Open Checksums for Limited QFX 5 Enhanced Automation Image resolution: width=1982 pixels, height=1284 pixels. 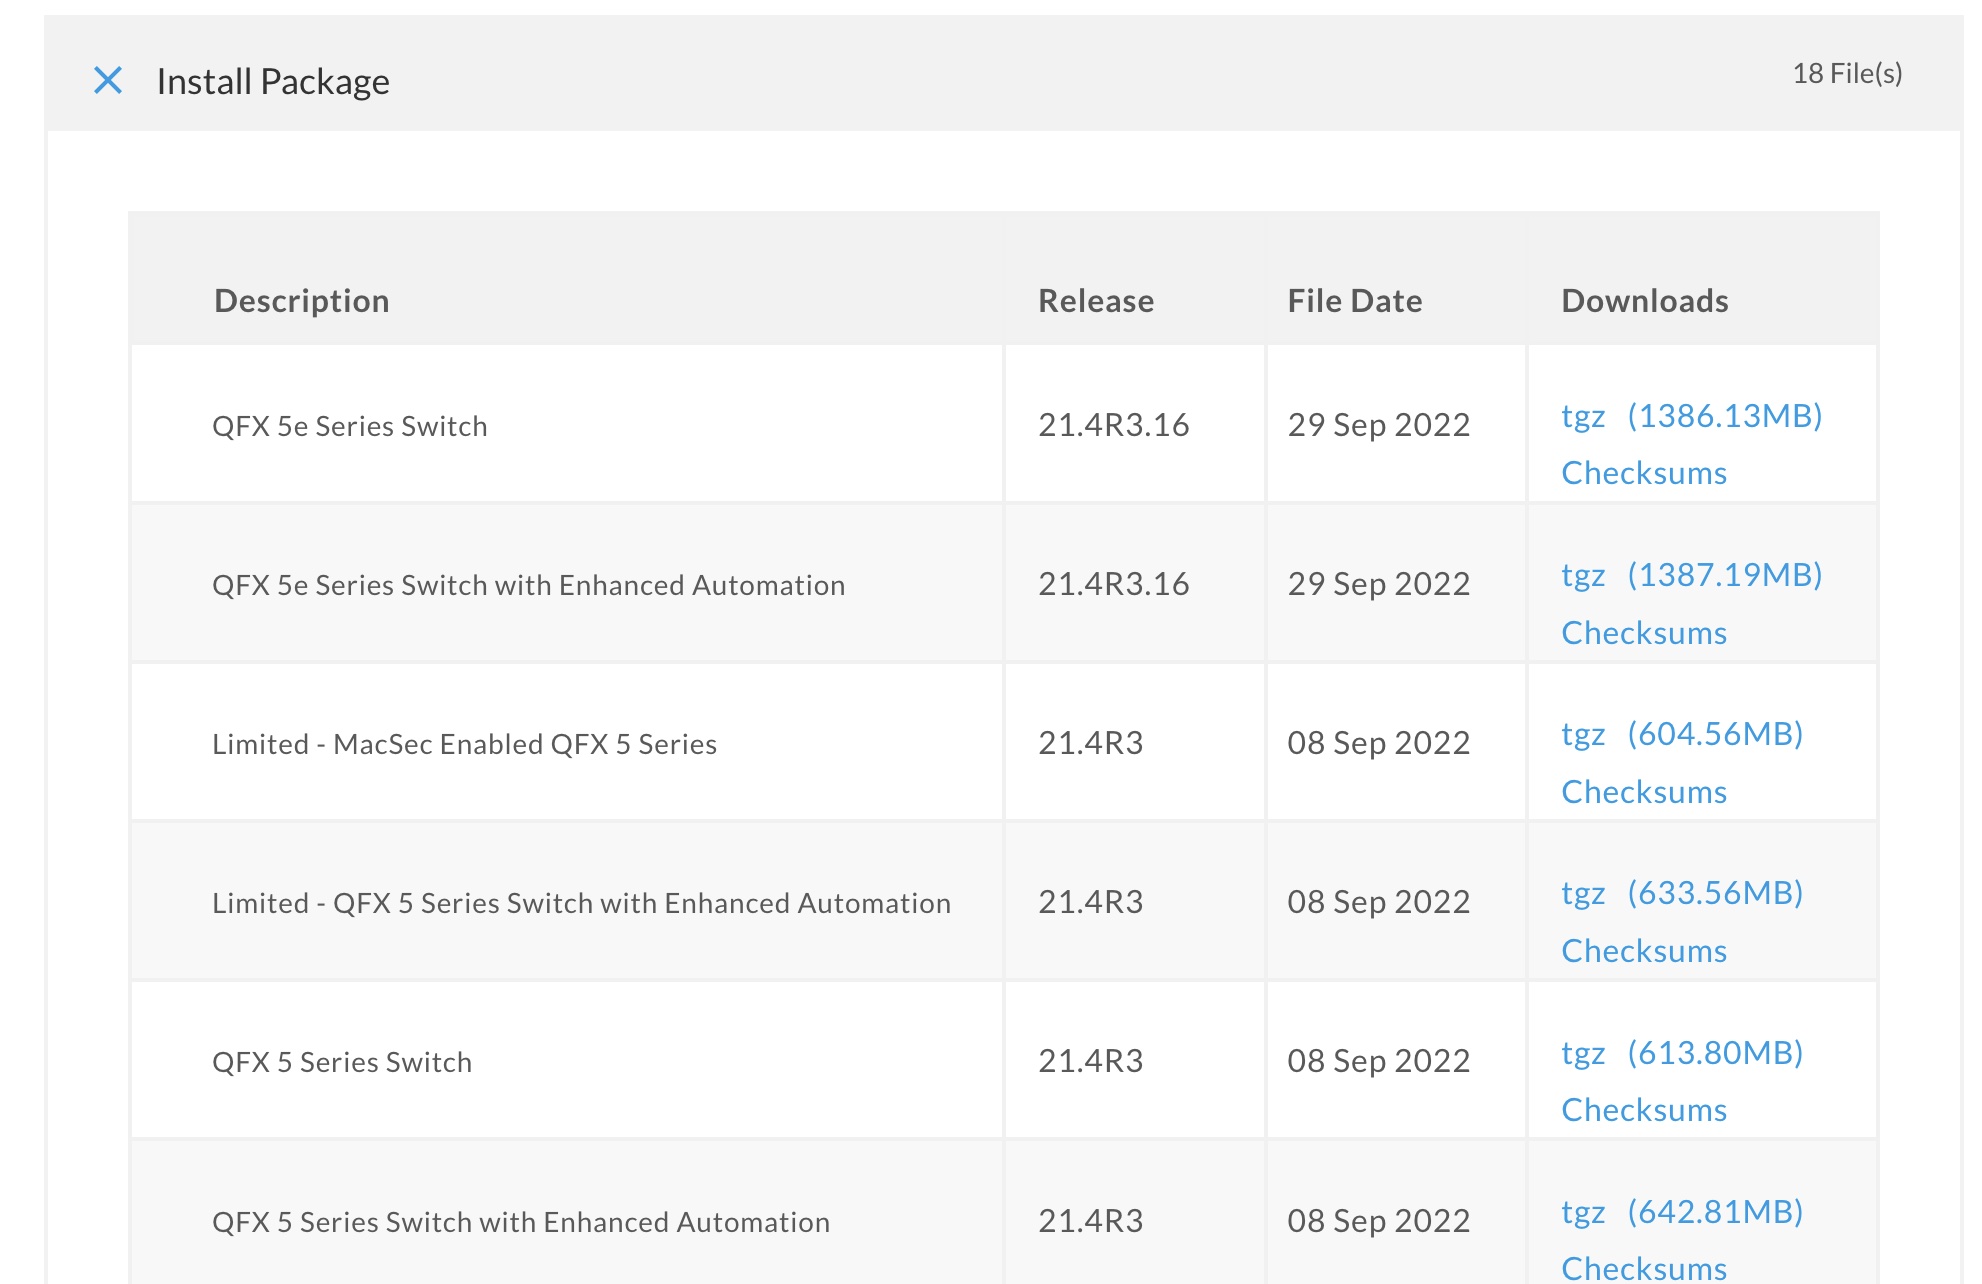pos(1643,951)
